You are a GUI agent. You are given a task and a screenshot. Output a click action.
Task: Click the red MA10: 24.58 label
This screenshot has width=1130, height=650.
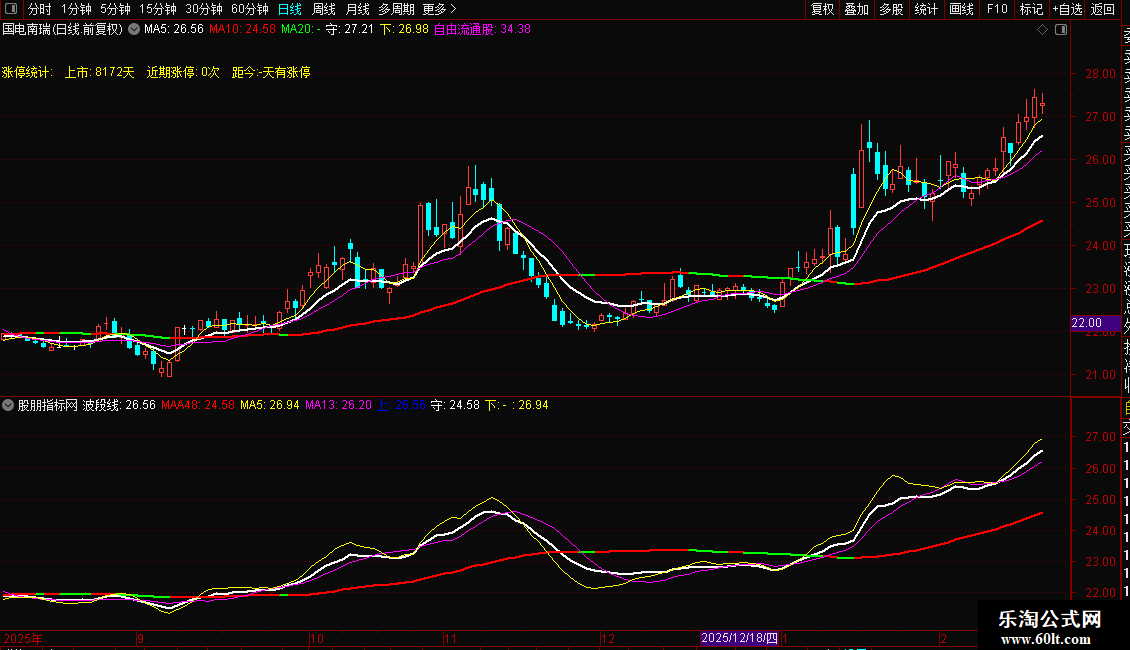(x=242, y=30)
